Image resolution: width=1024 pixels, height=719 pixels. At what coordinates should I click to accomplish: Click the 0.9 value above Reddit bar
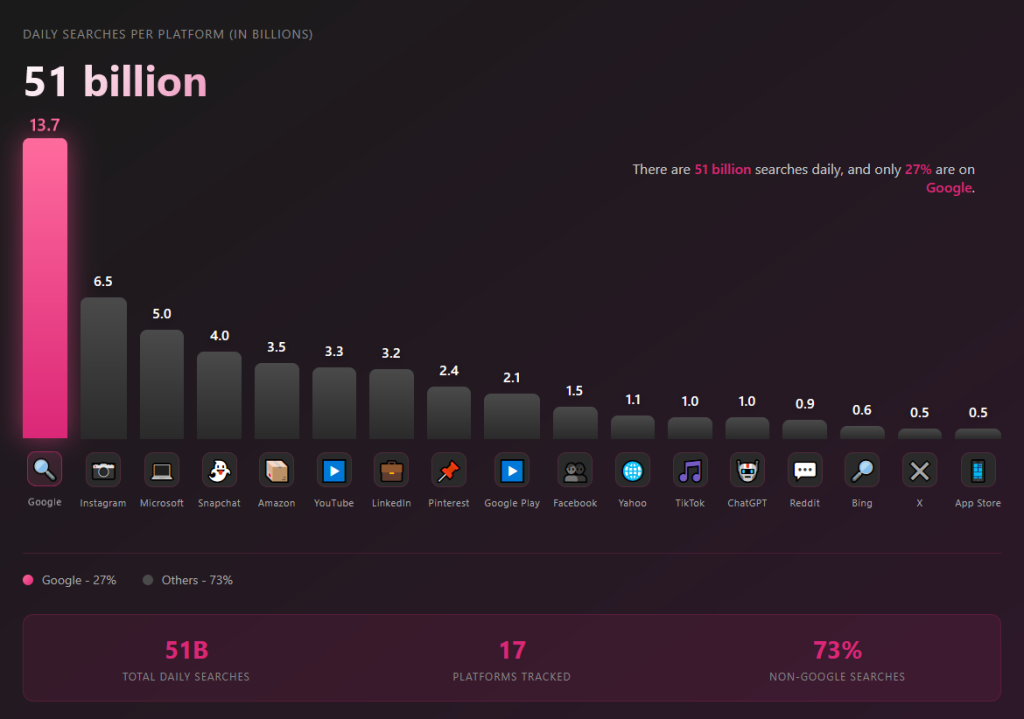(805, 404)
